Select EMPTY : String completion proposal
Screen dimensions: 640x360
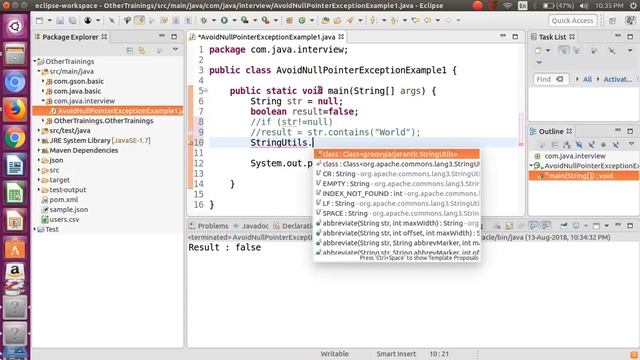coord(397,184)
